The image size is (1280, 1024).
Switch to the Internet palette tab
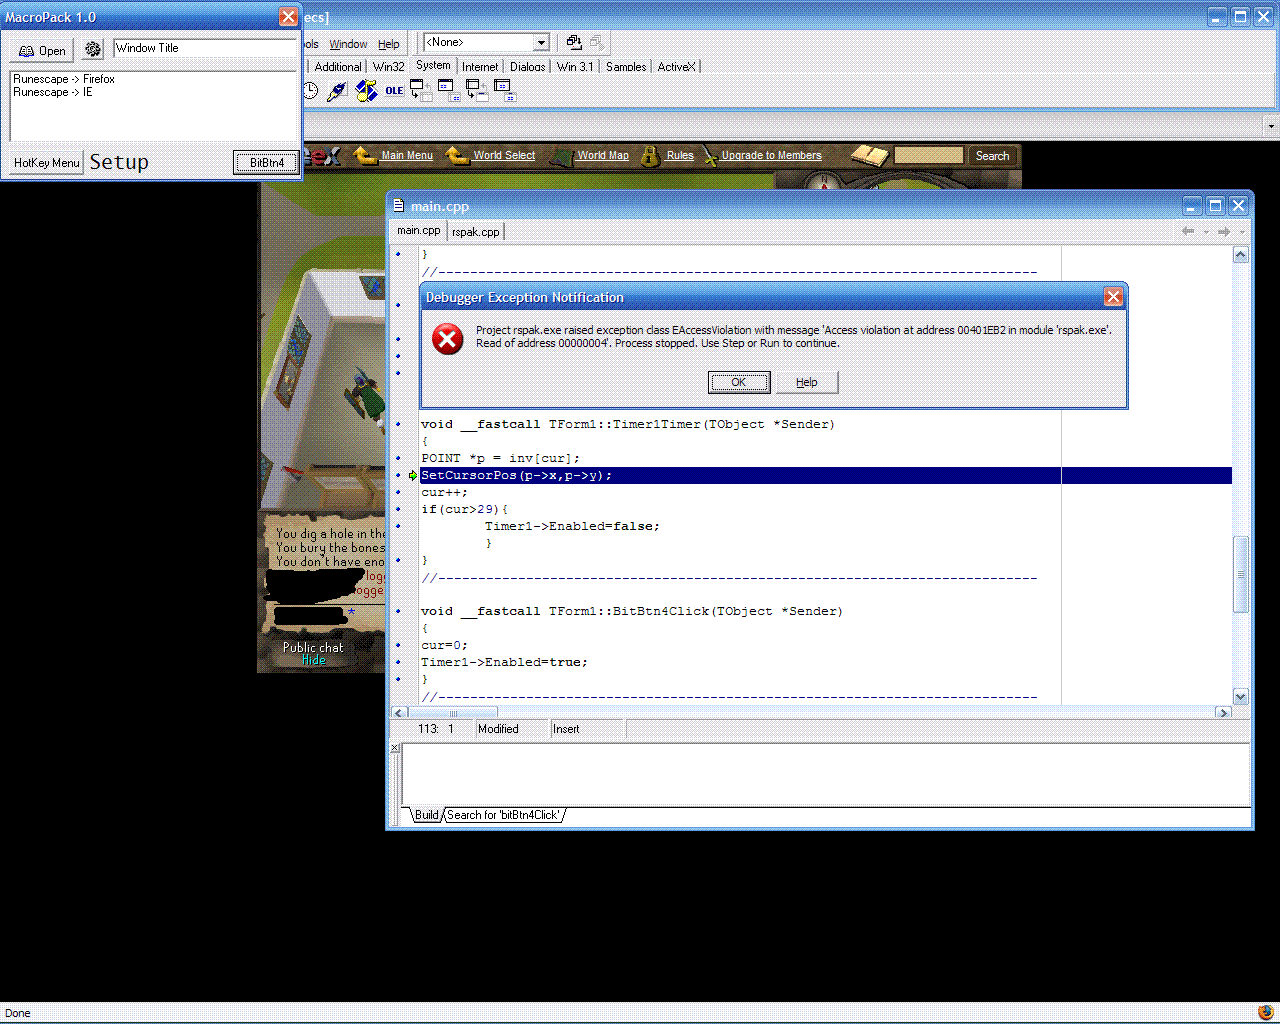(480, 67)
